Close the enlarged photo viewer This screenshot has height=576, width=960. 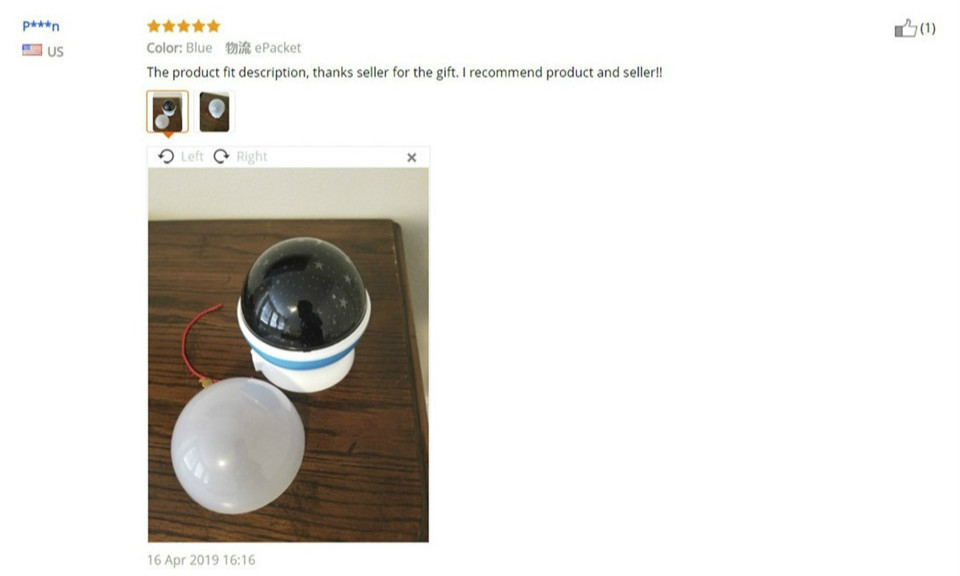(412, 157)
